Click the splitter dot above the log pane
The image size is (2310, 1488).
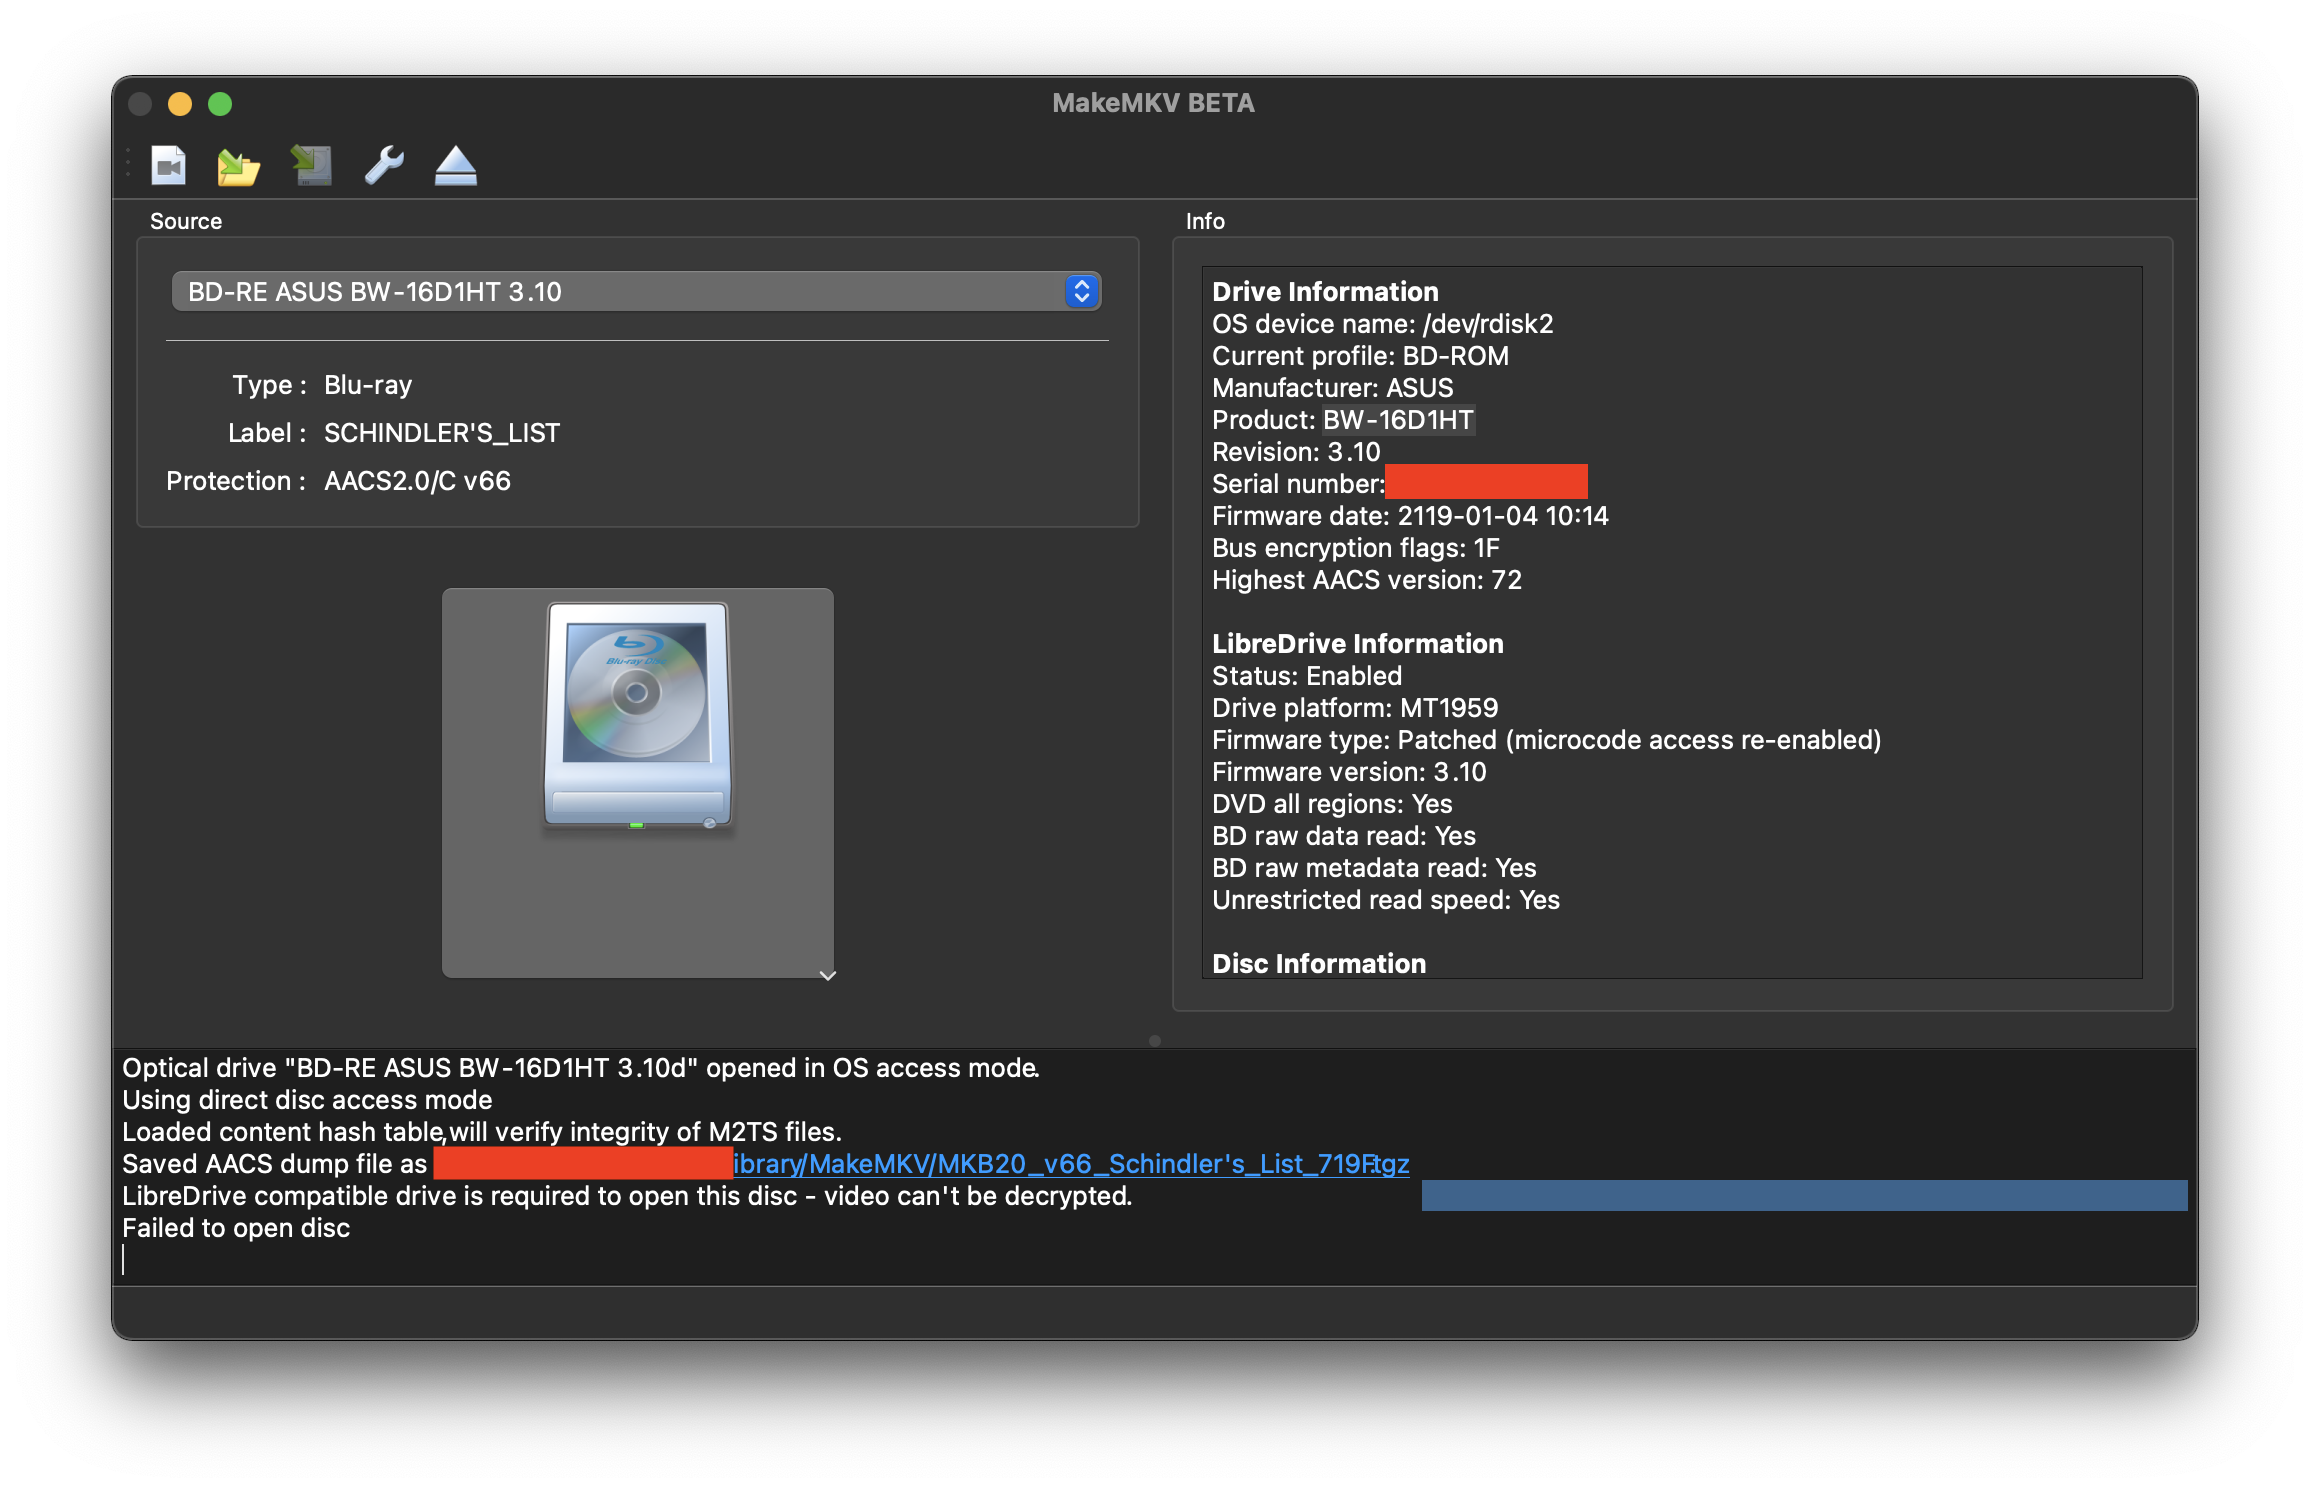1155,1041
